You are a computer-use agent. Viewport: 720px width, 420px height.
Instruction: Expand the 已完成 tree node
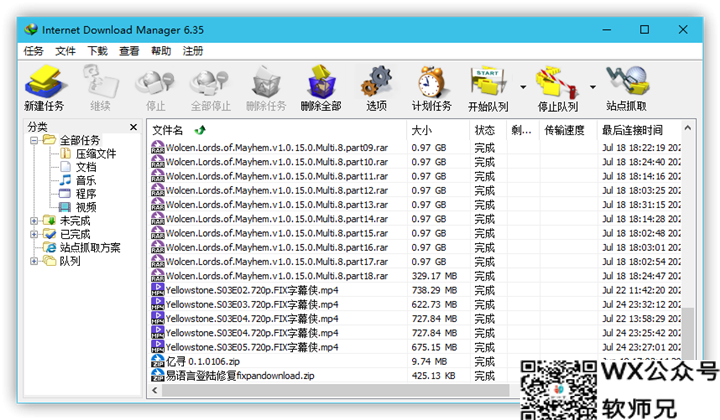pos(34,234)
